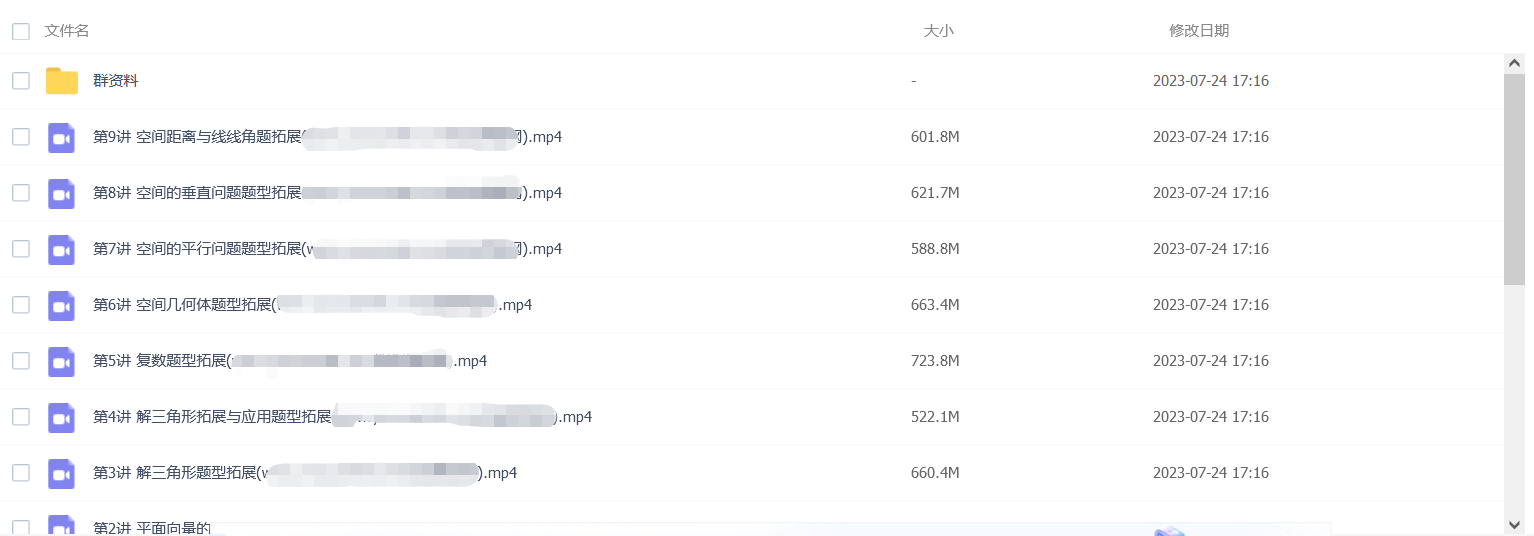The image size is (1534, 536).
Task: Click video icon for 第4讲 file
Action: click(62, 417)
